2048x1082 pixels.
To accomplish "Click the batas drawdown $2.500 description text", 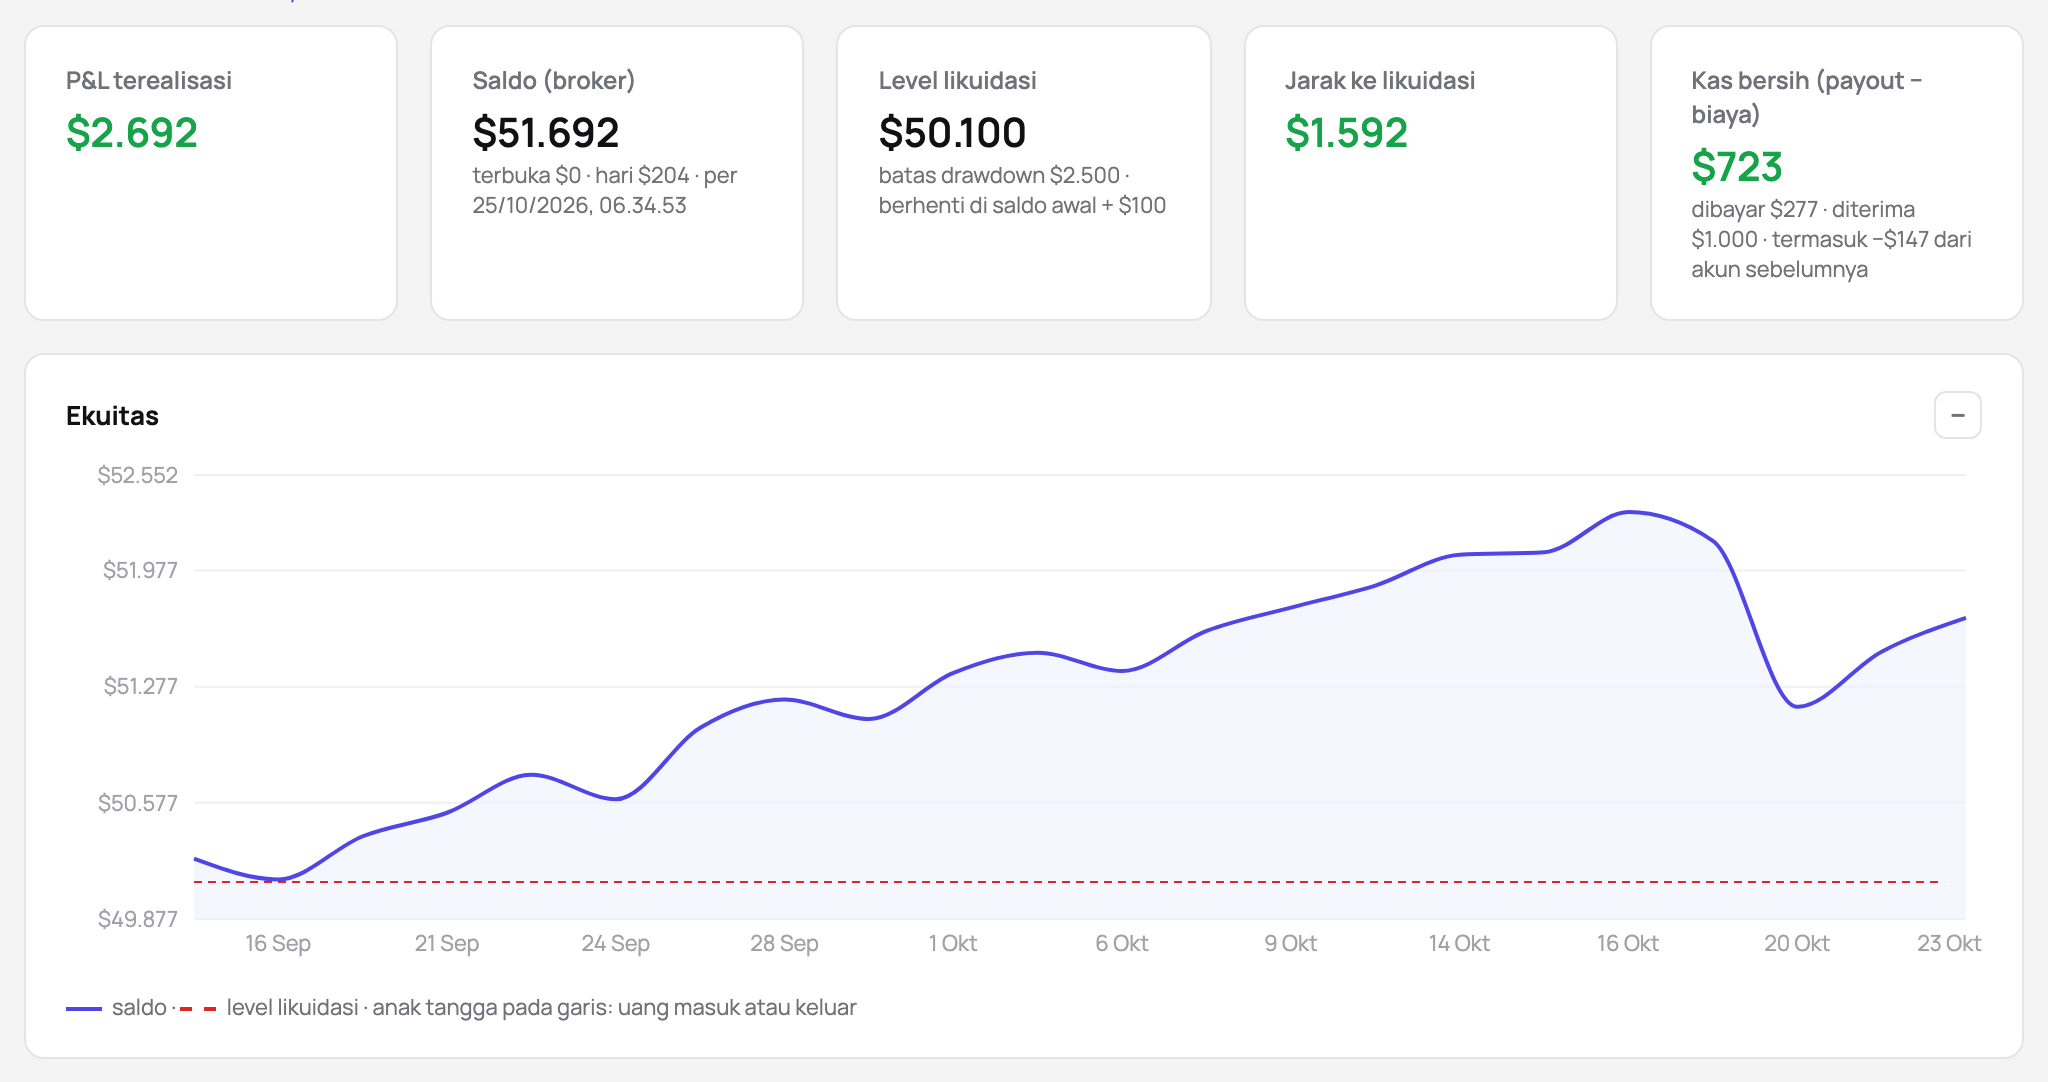I will [x=1000, y=175].
